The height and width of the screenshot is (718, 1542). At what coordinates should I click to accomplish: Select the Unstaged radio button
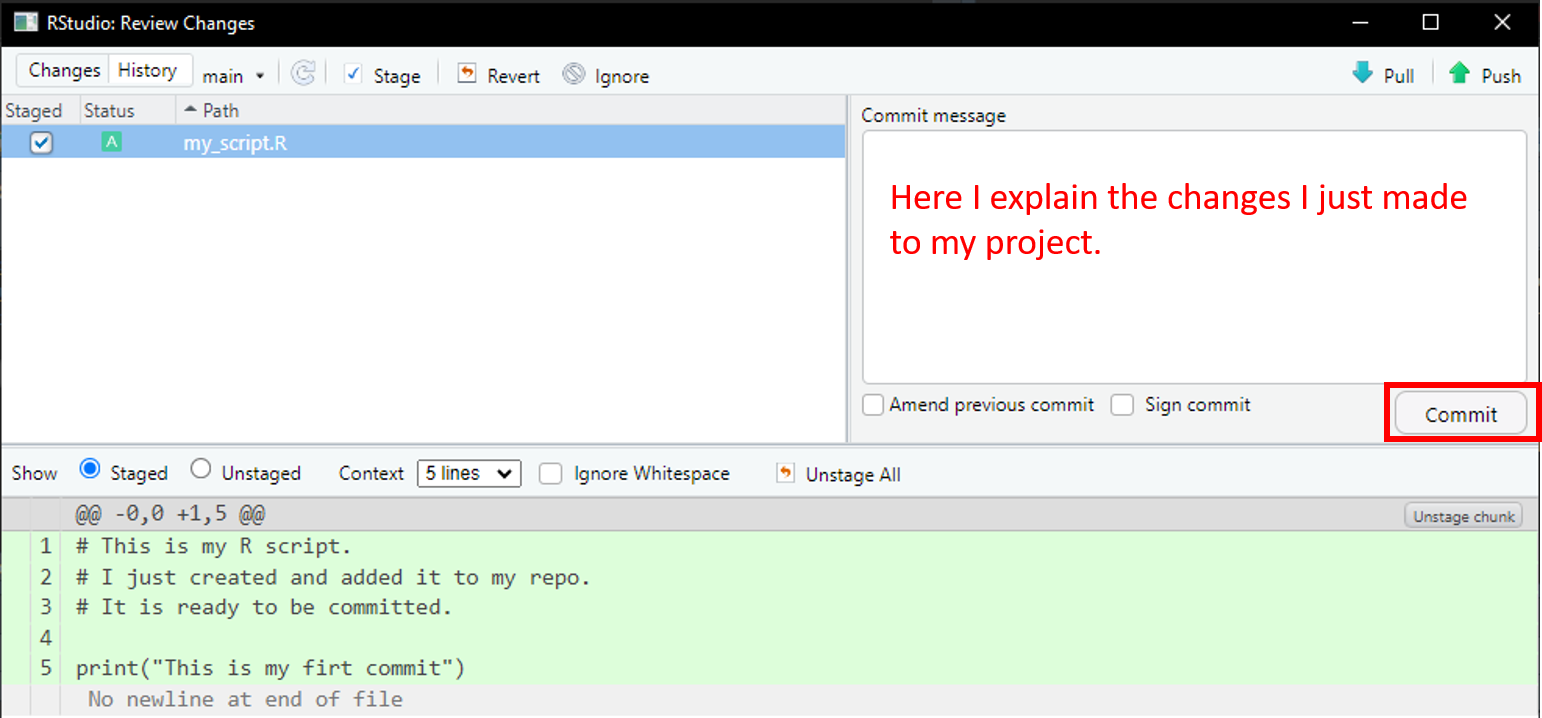click(201, 469)
